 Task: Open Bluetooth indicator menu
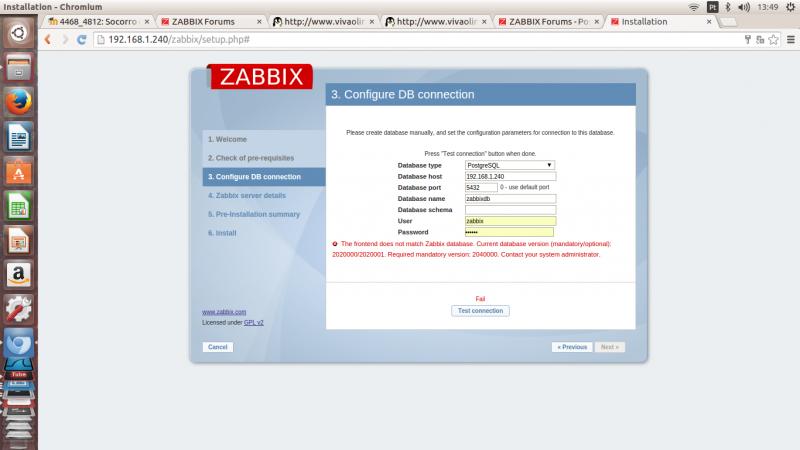pyautogui.click(x=728, y=7)
